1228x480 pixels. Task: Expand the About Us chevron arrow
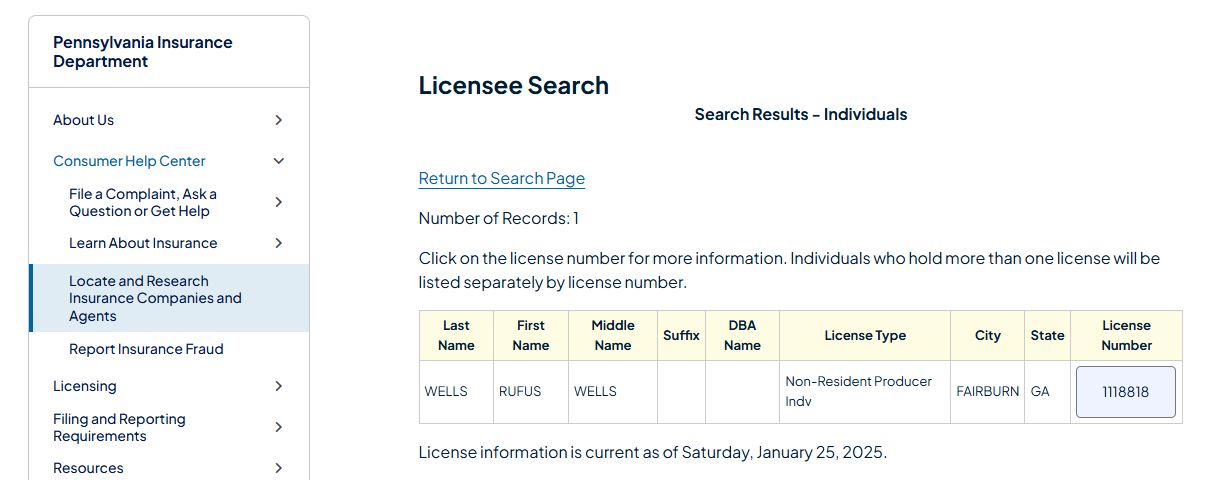(x=279, y=120)
